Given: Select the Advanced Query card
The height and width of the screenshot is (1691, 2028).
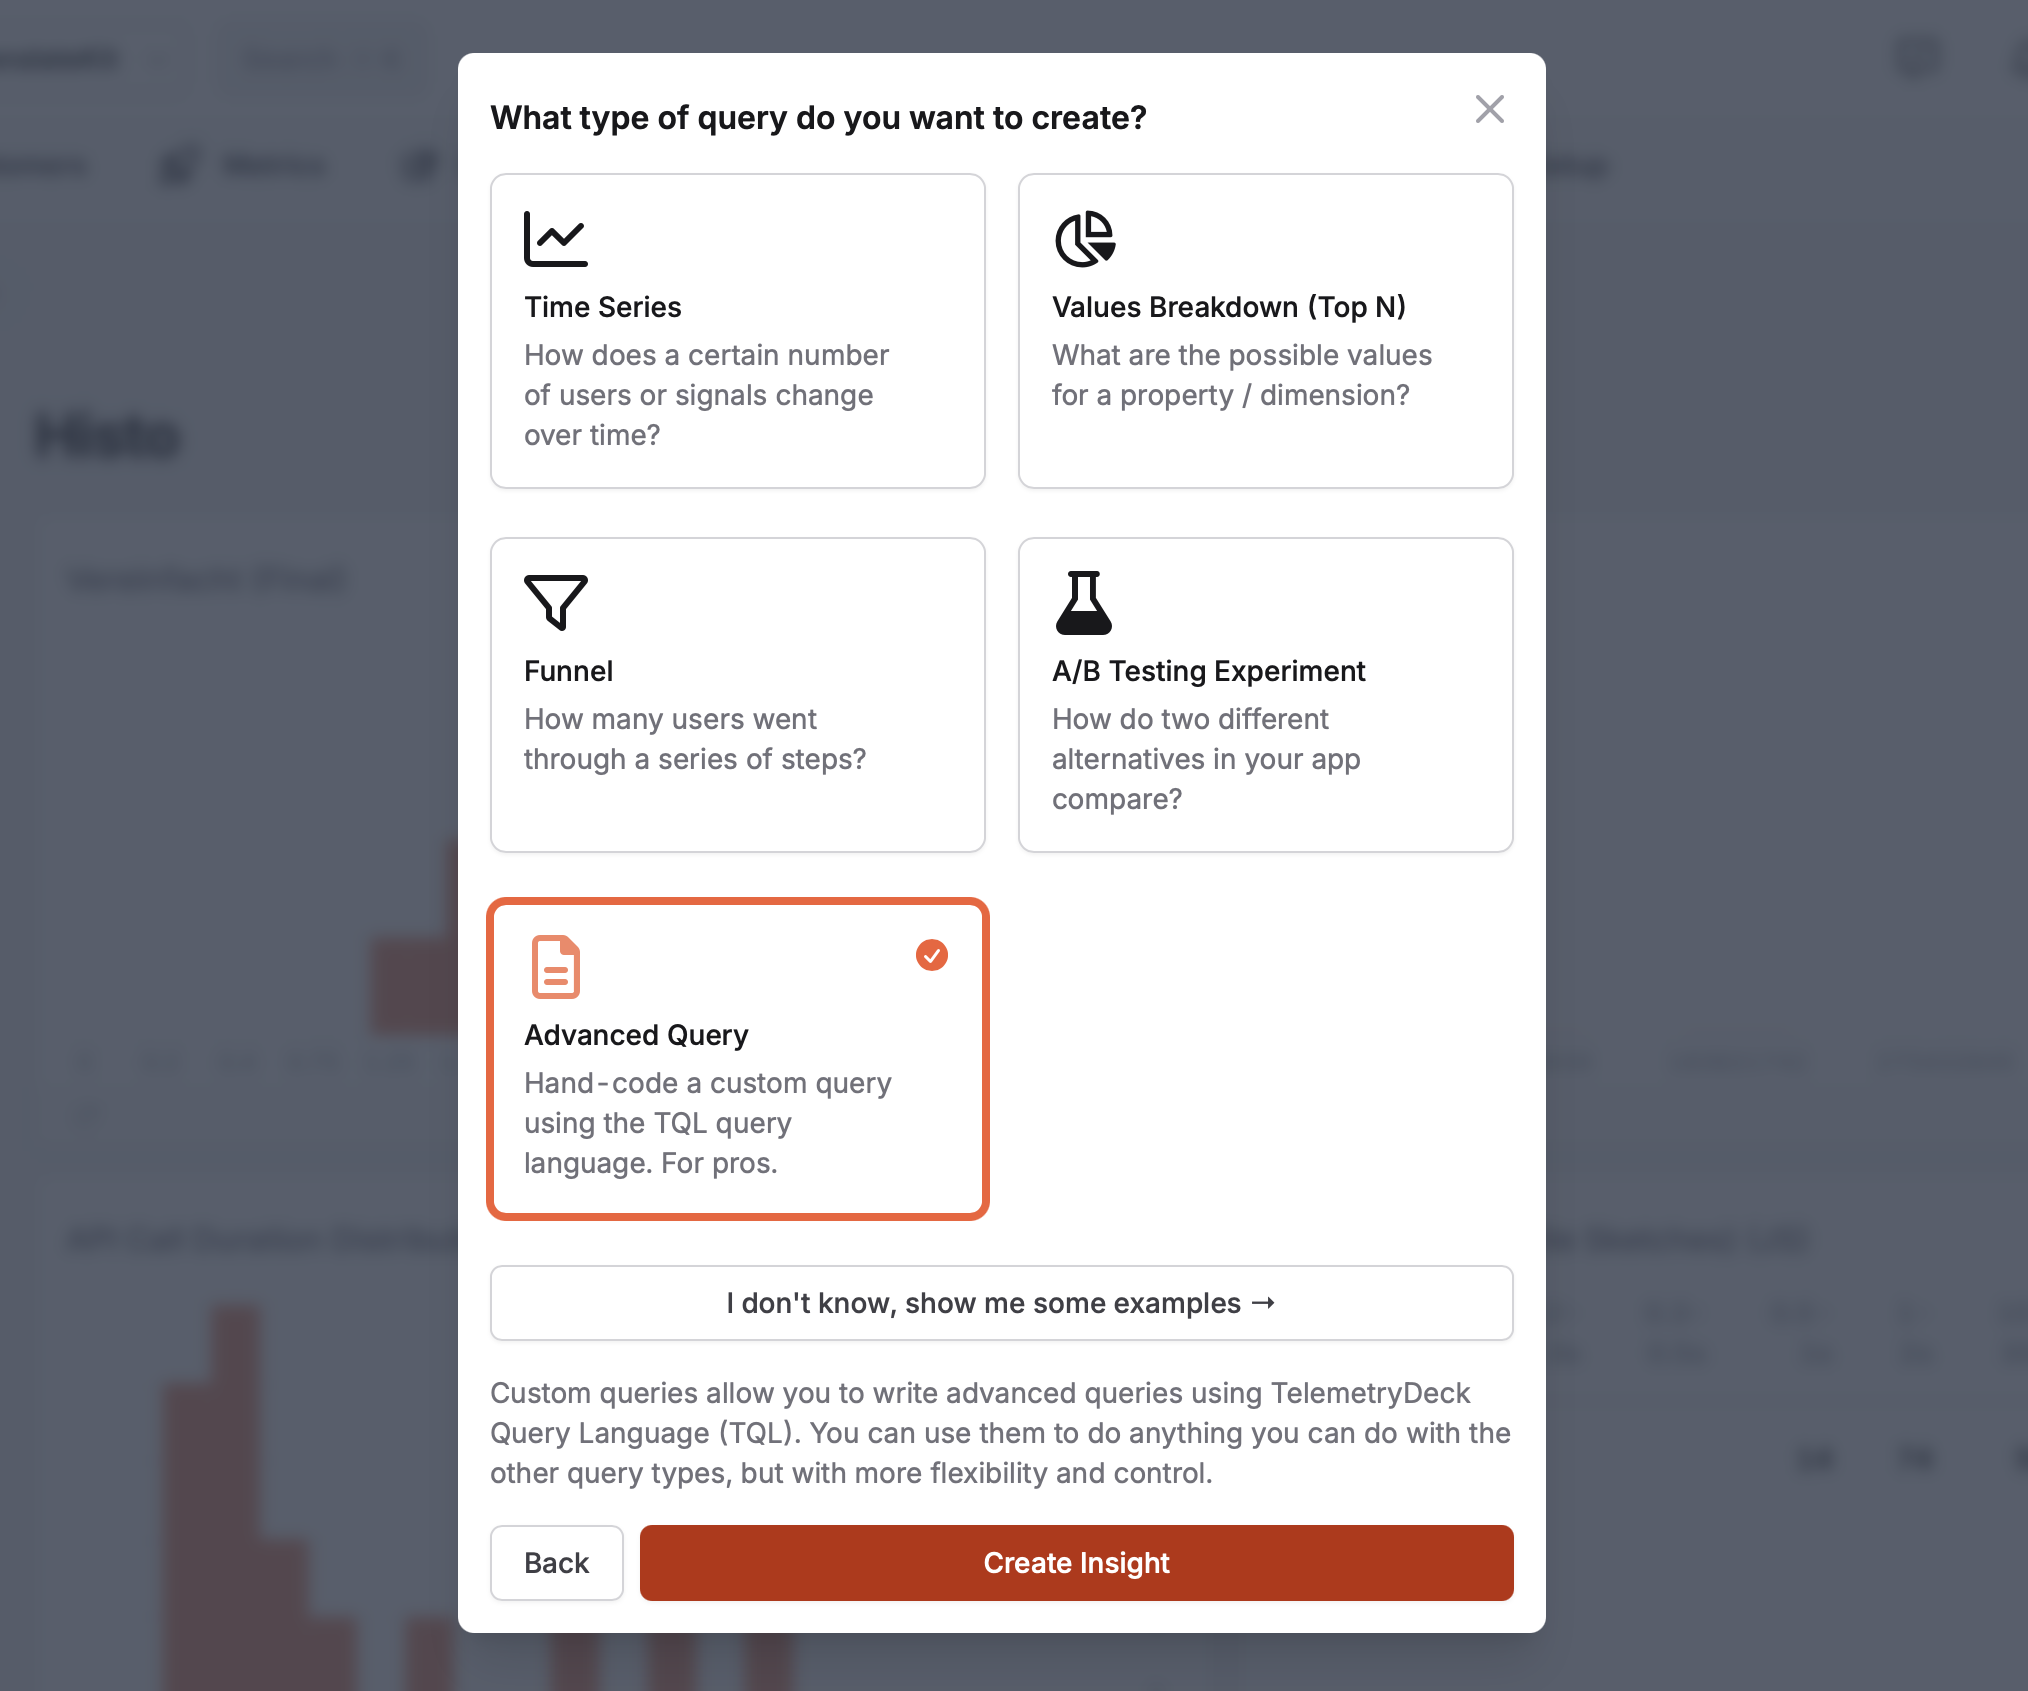Looking at the screenshot, I should pos(737,1056).
